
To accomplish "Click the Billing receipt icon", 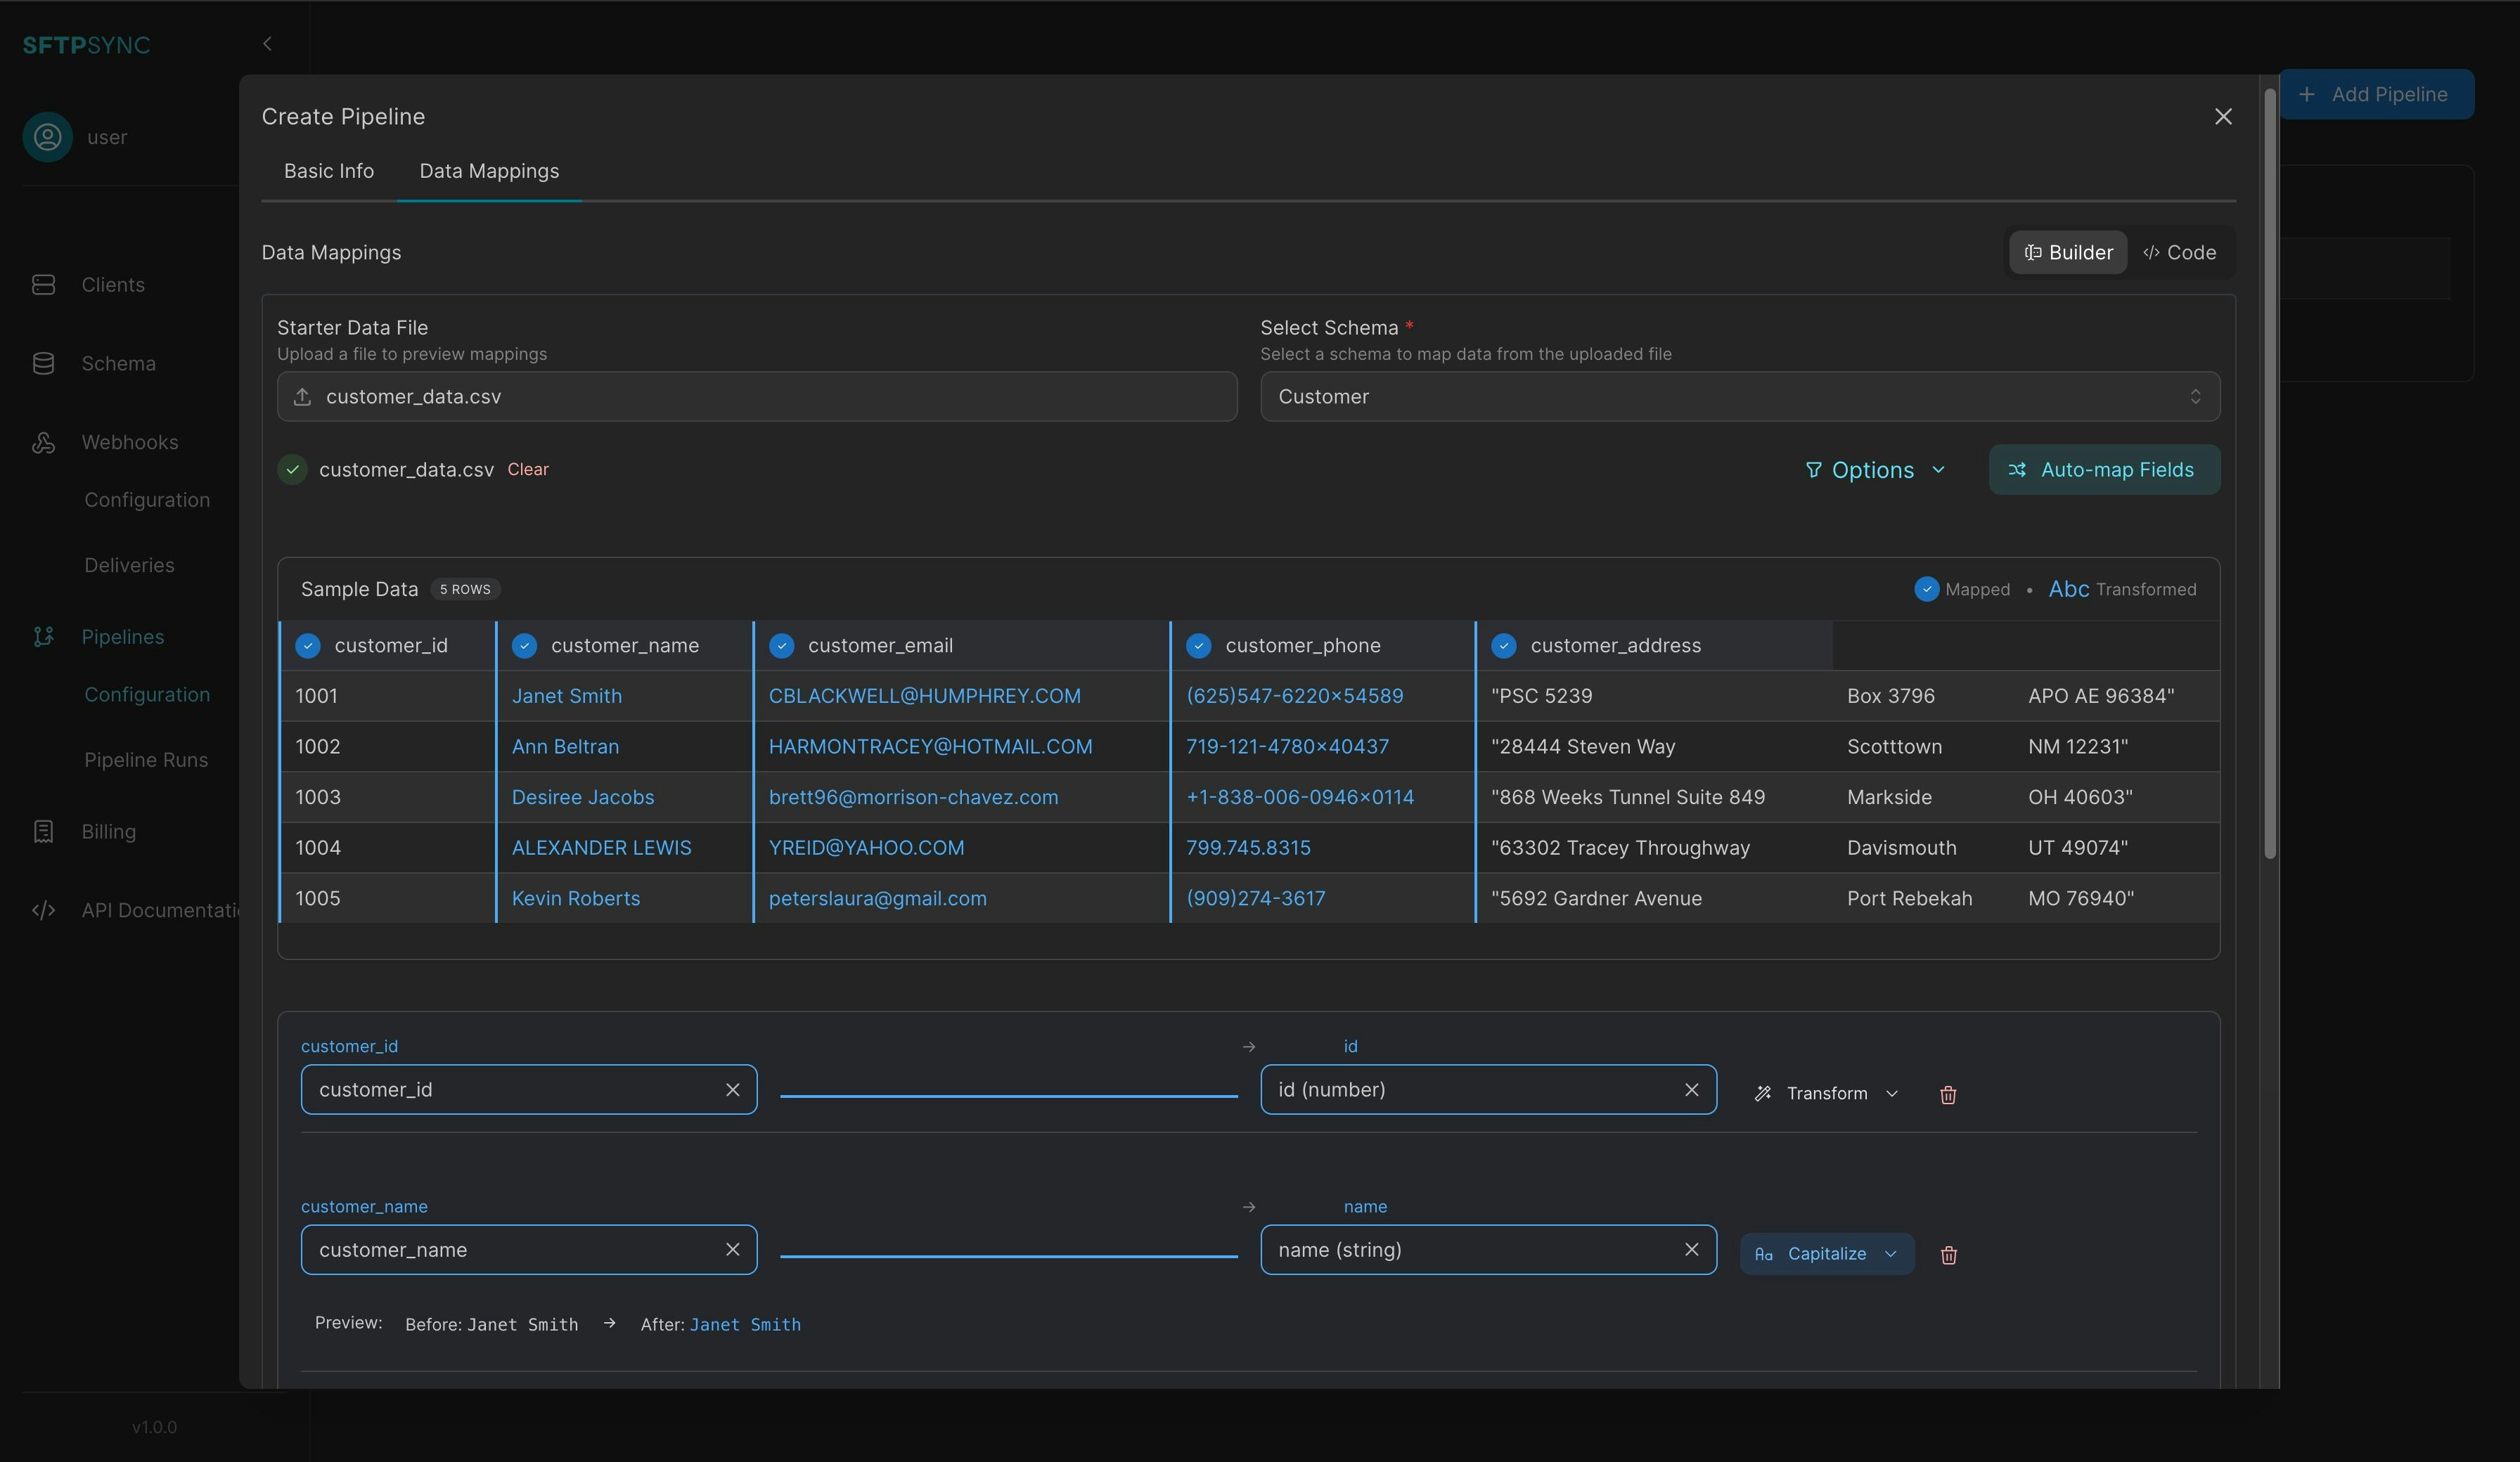I will point(43,832).
